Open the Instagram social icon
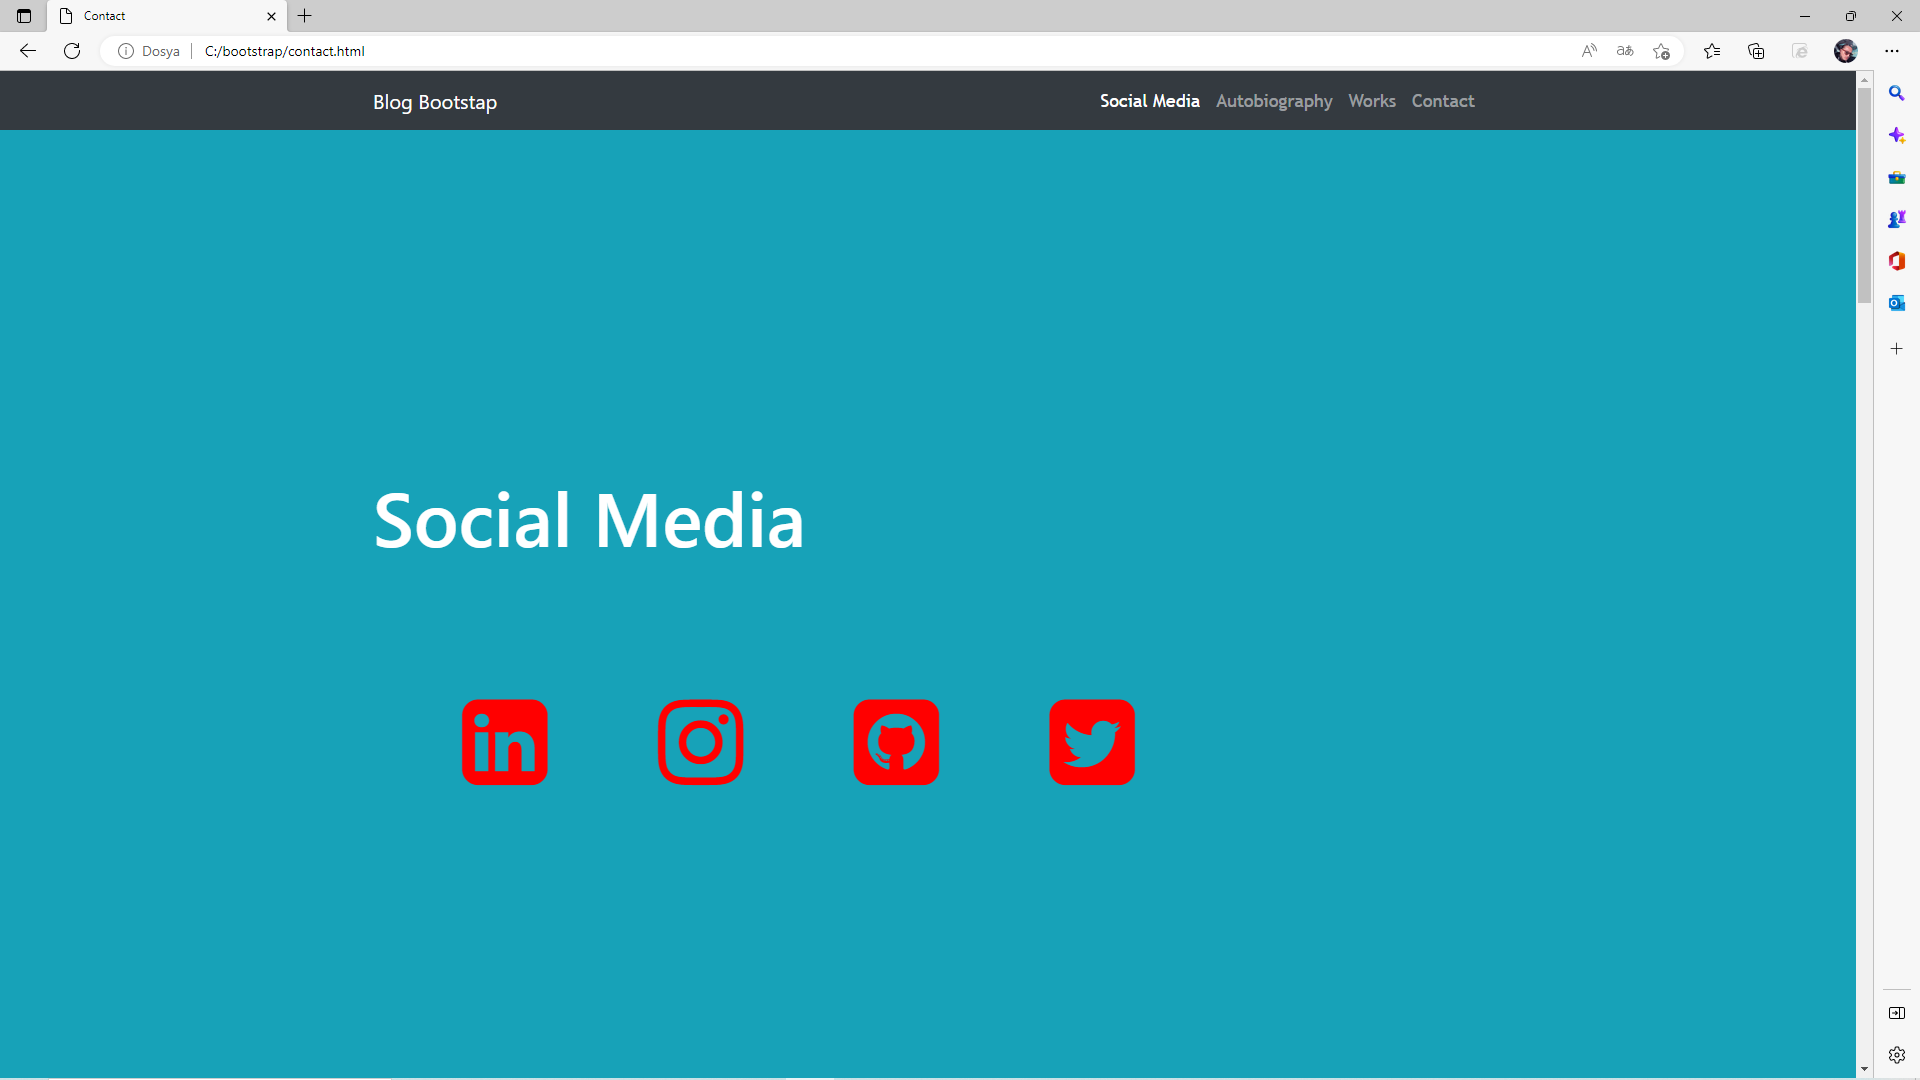This screenshot has width=1920, height=1080. point(700,742)
